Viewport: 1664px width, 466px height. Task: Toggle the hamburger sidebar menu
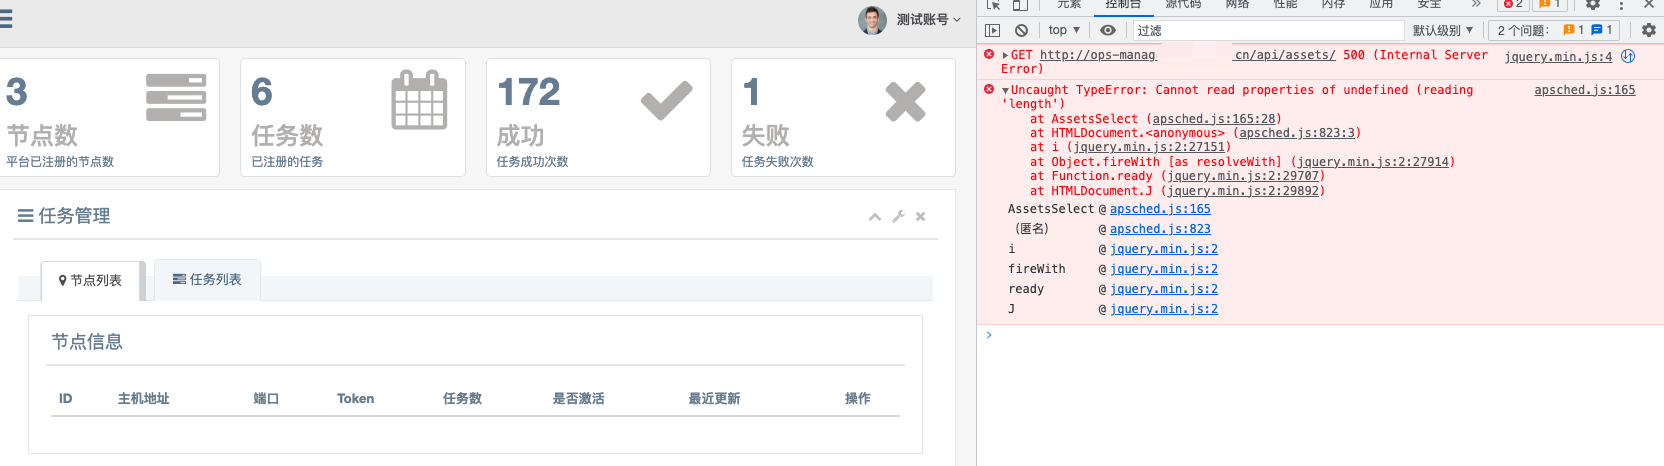click(5, 18)
